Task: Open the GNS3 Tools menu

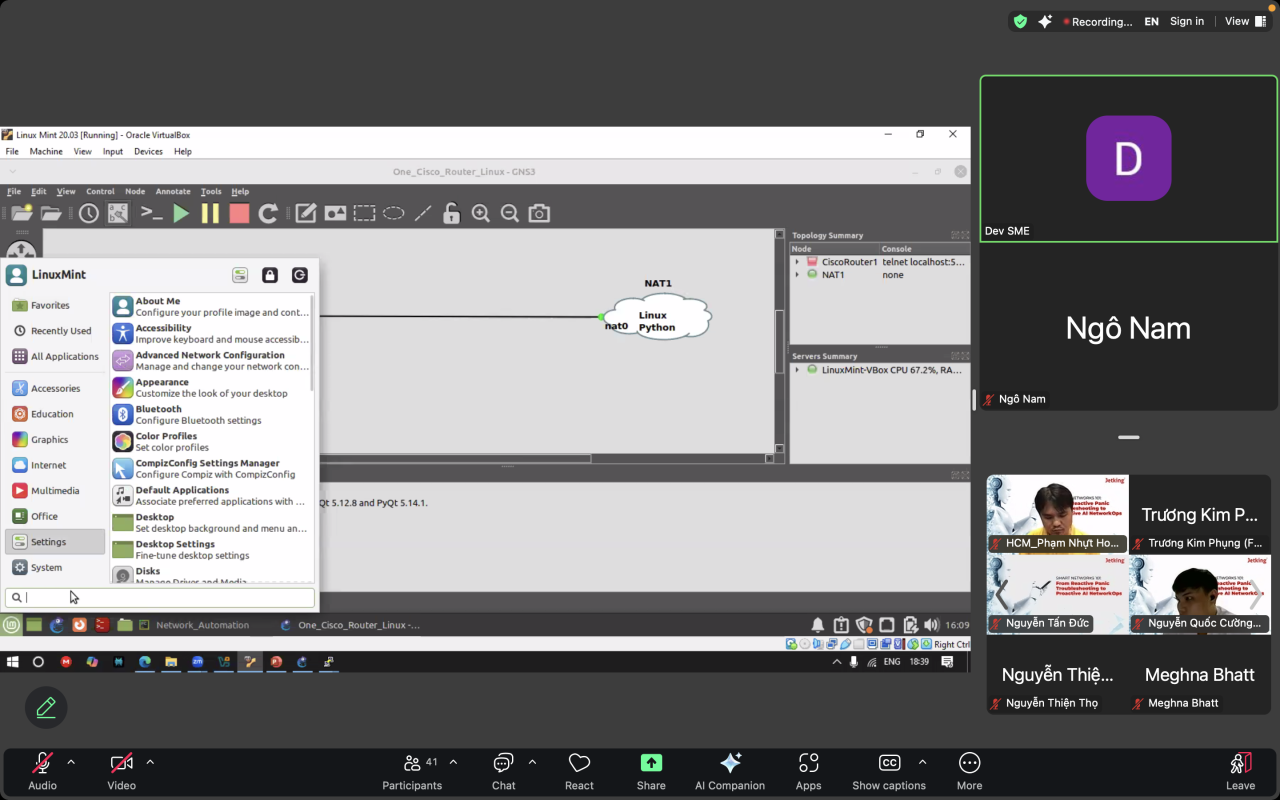Action: 211,191
